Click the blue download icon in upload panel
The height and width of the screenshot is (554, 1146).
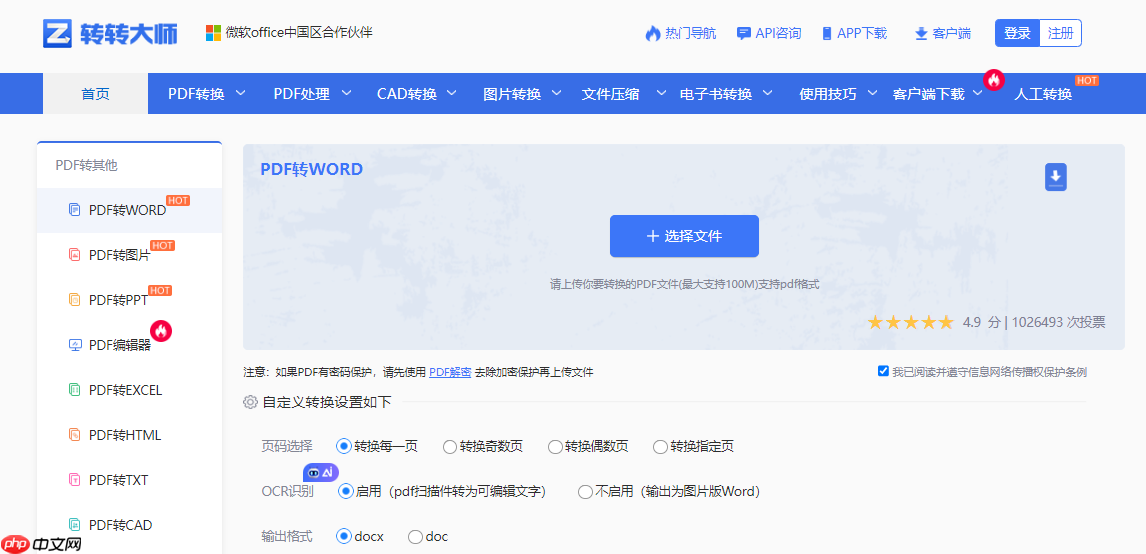pyautogui.click(x=1055, y=178)
